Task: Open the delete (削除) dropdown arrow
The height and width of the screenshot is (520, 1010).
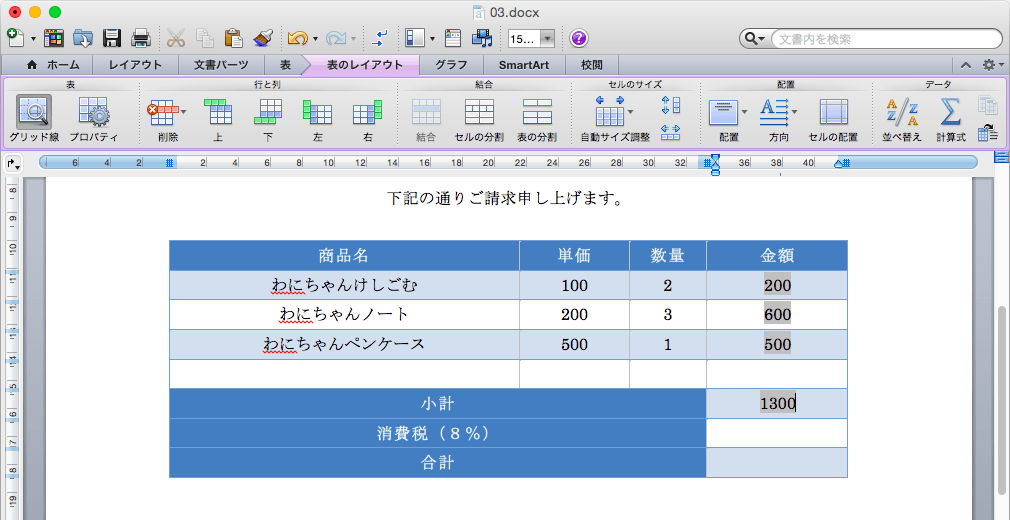Action: point(184,112)
